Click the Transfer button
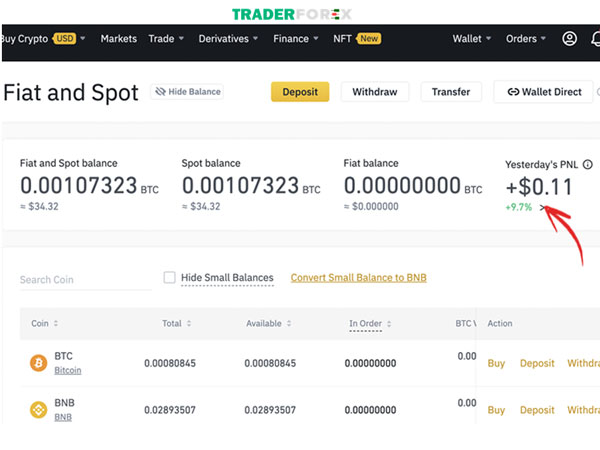 (x=451, y=92)
